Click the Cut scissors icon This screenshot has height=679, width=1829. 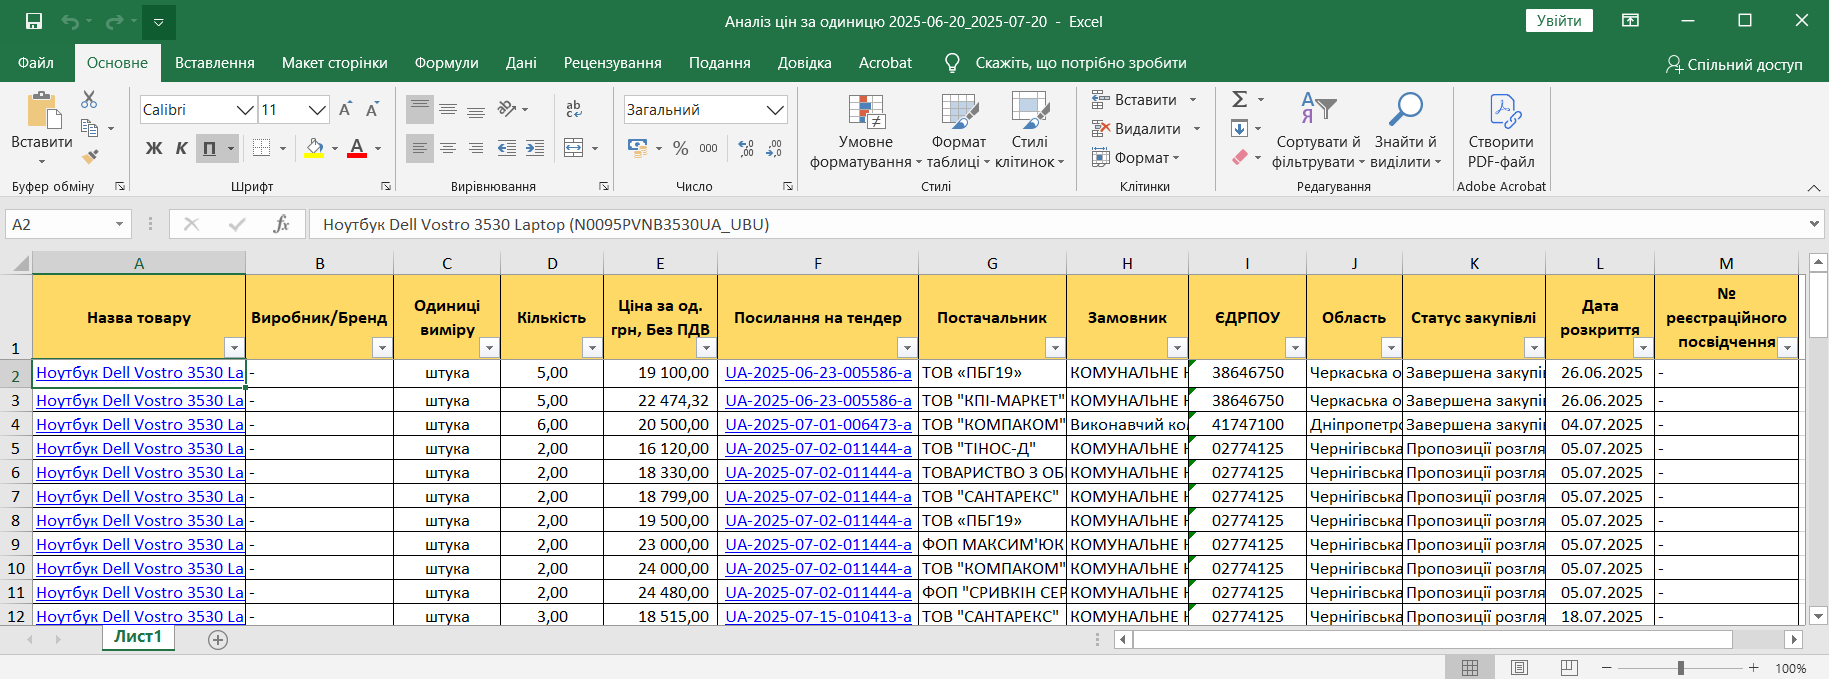click(89, 99)
